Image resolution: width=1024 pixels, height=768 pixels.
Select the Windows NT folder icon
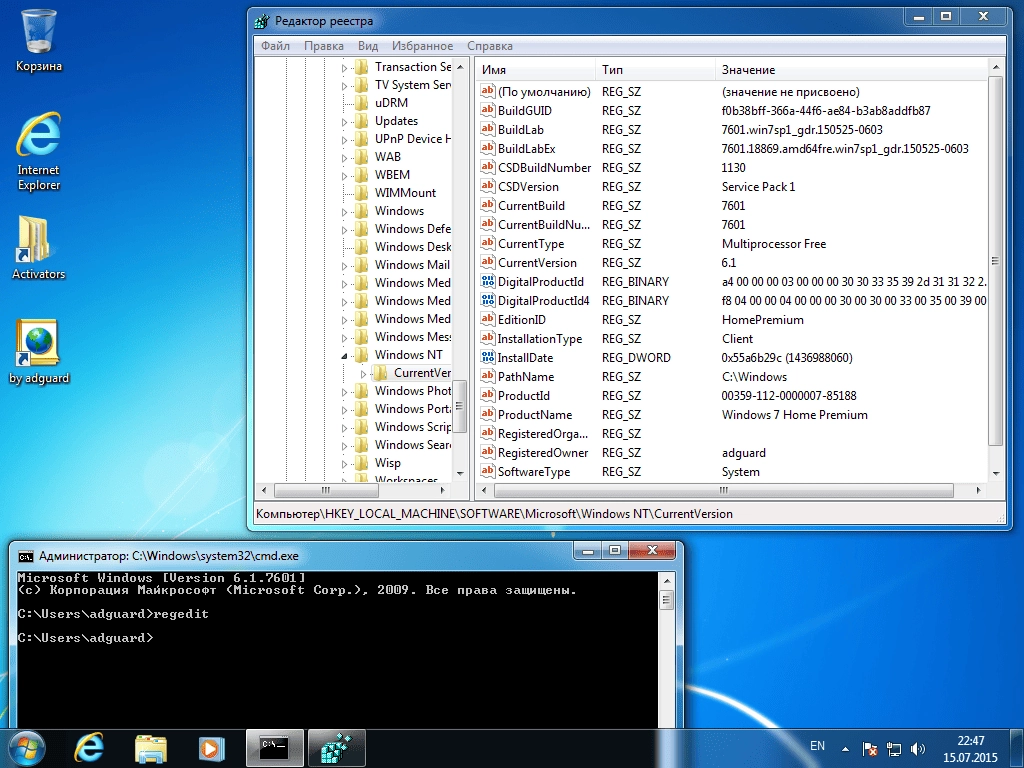click(x=361, y=355)
